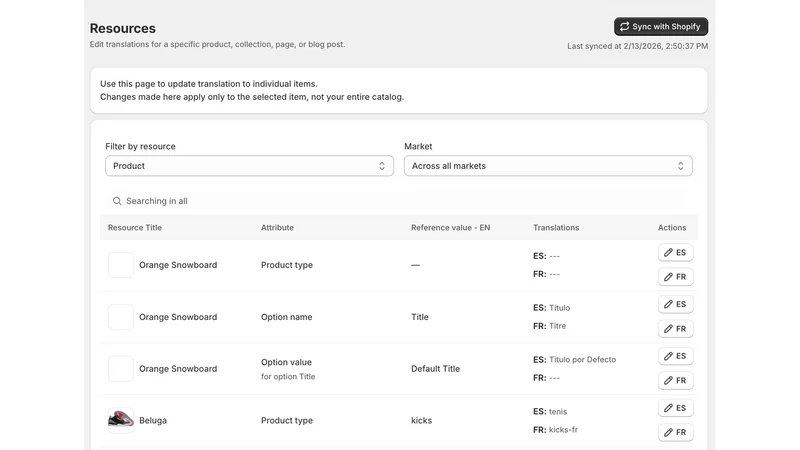Click the 'tenis' ES translation
Screen dimensions: 800x450
click(558, 411)
